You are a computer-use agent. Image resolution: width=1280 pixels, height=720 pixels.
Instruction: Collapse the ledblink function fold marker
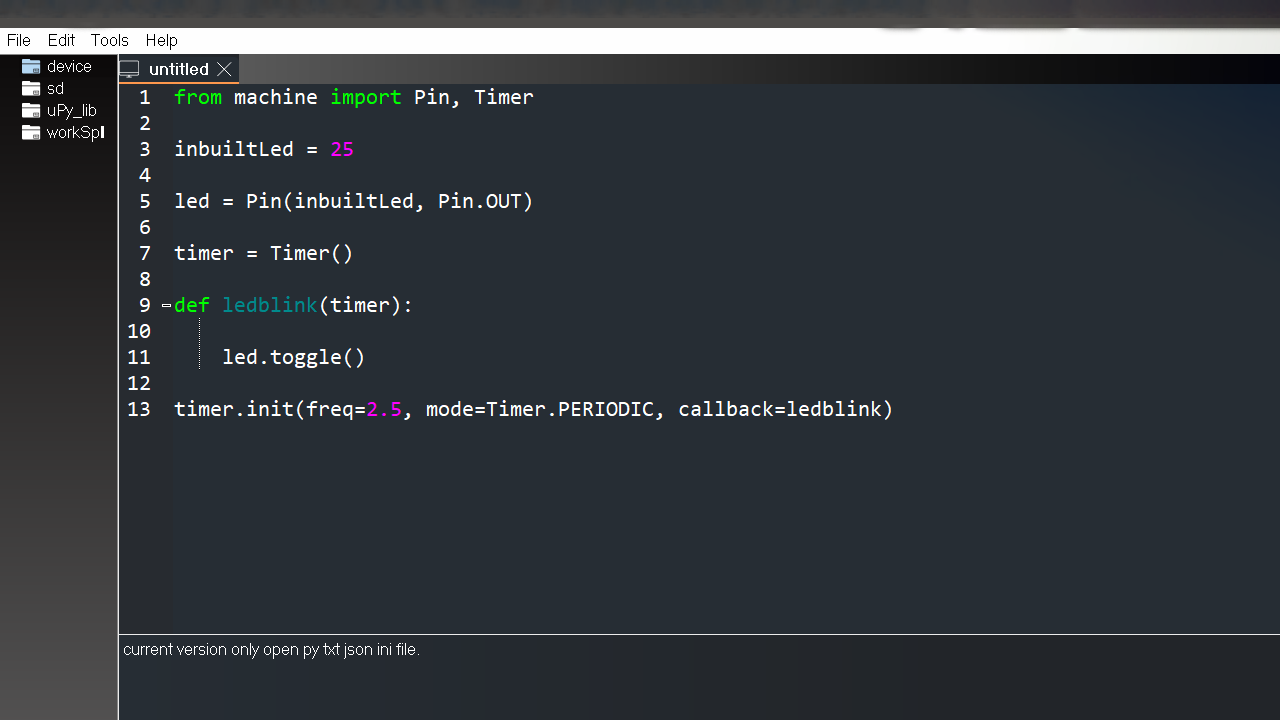166,306
